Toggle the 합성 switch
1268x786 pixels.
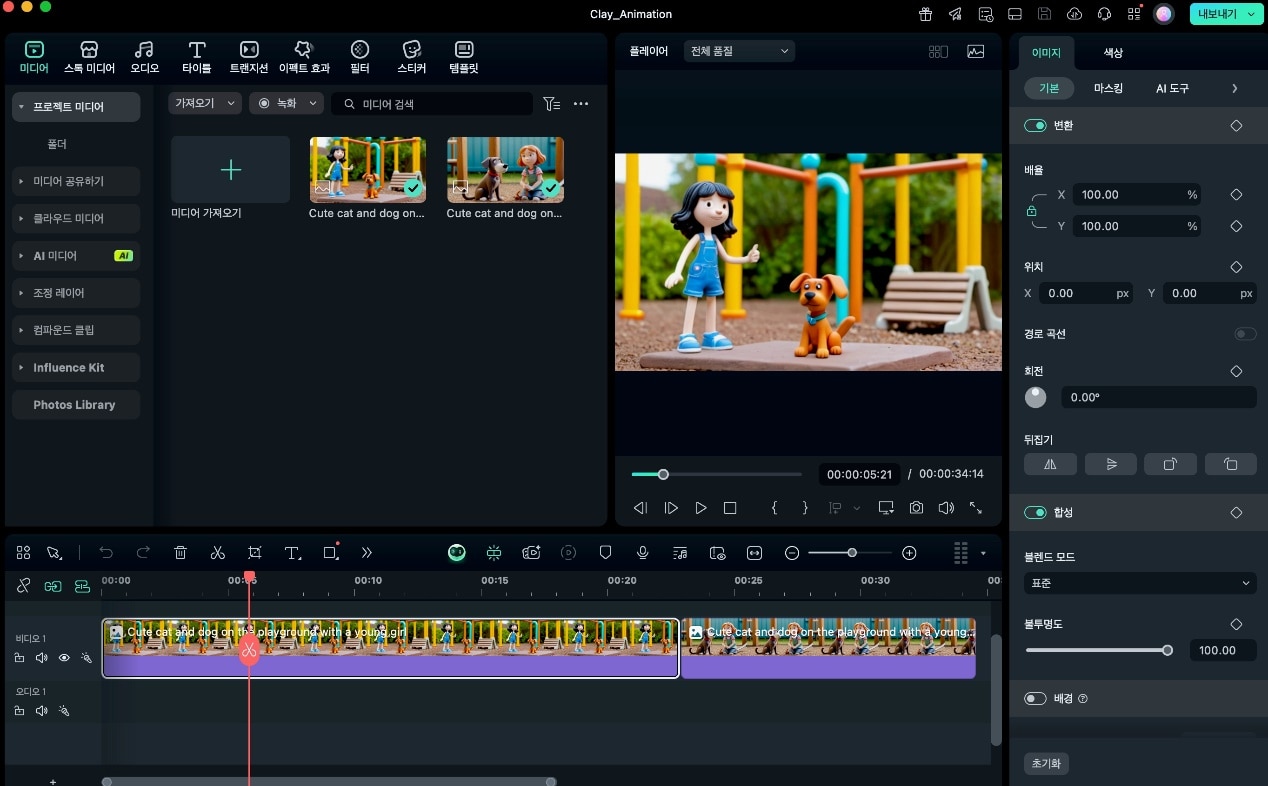pos(1035,512)
